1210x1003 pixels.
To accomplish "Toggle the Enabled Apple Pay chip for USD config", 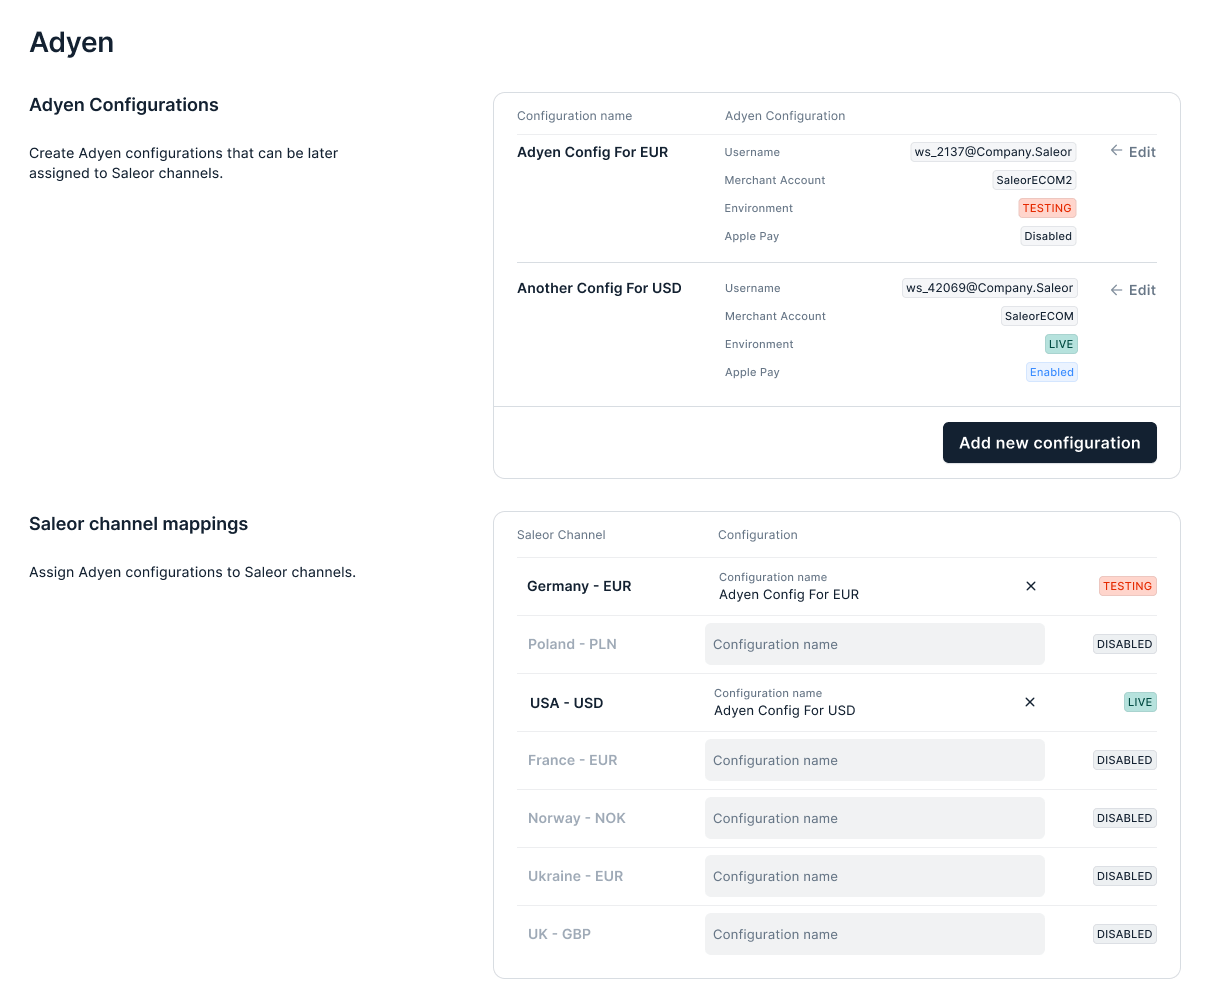I will pyautogui.click(x=1051, y=372).
